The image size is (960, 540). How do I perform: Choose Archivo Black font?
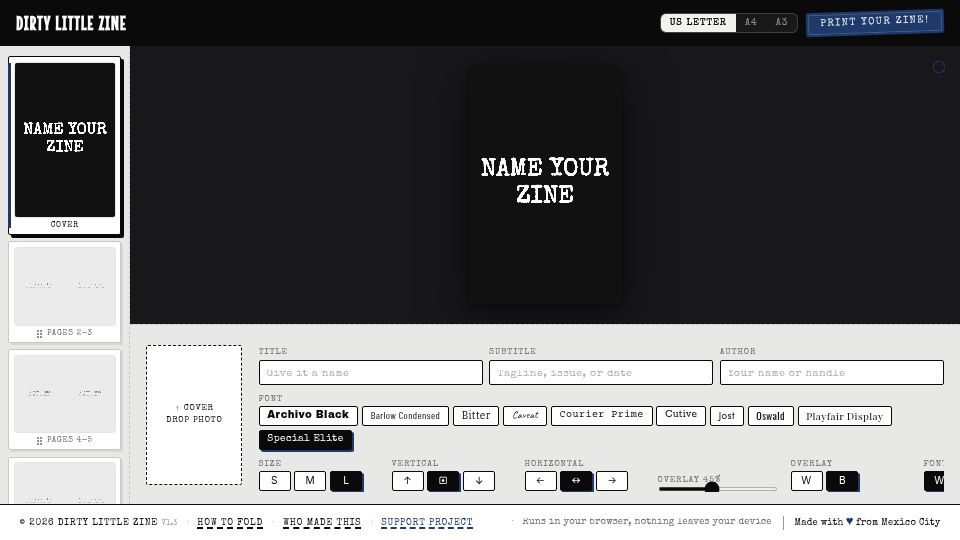tap(308, 415)
